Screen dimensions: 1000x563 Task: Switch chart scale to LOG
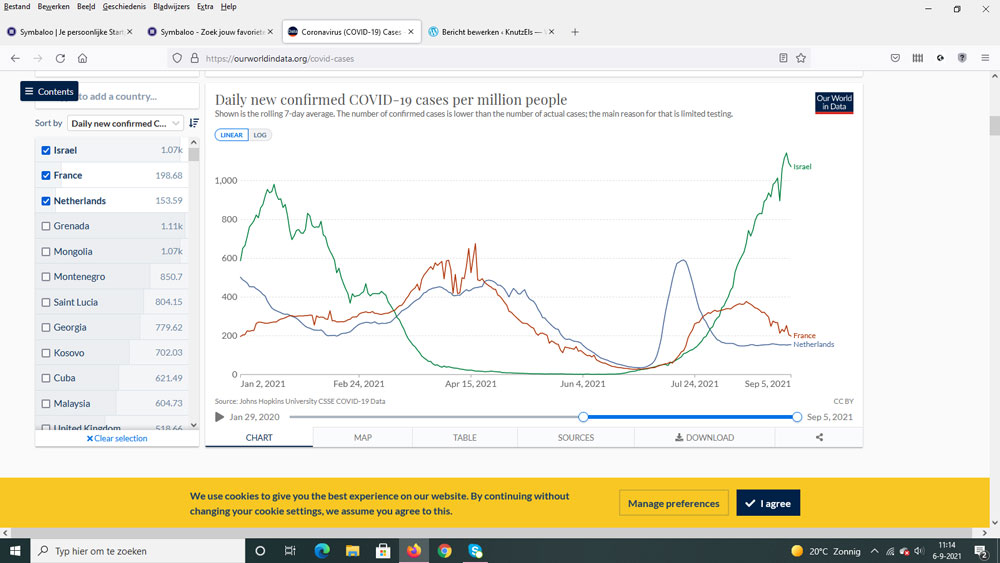(x=260, y=135)
